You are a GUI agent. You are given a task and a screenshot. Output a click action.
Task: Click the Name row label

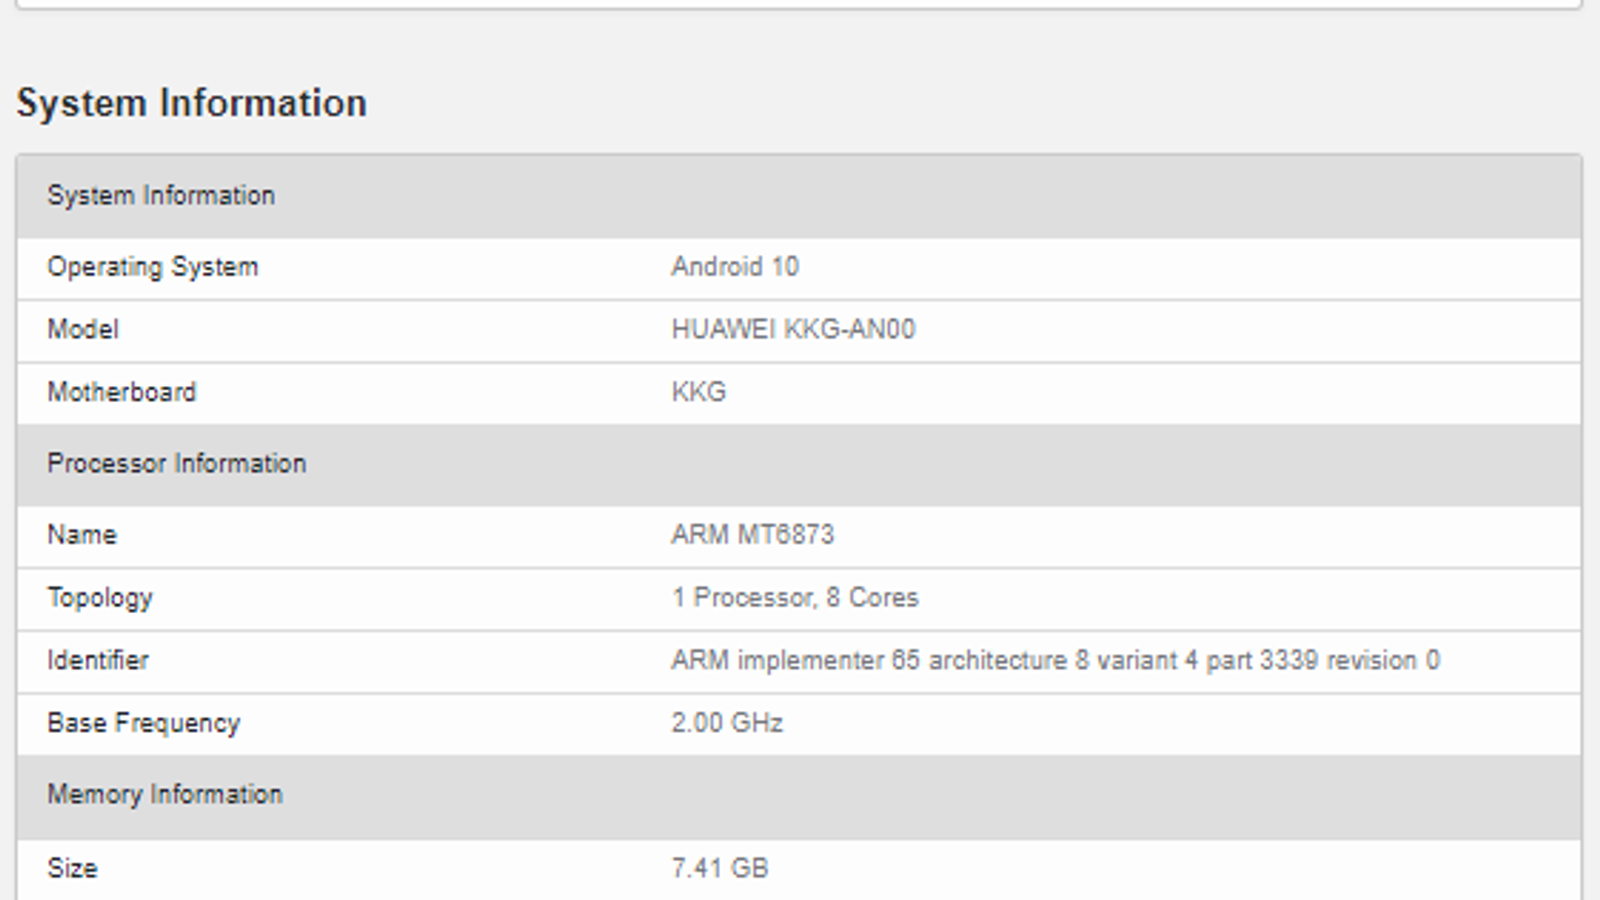click(x=82, y=535)
